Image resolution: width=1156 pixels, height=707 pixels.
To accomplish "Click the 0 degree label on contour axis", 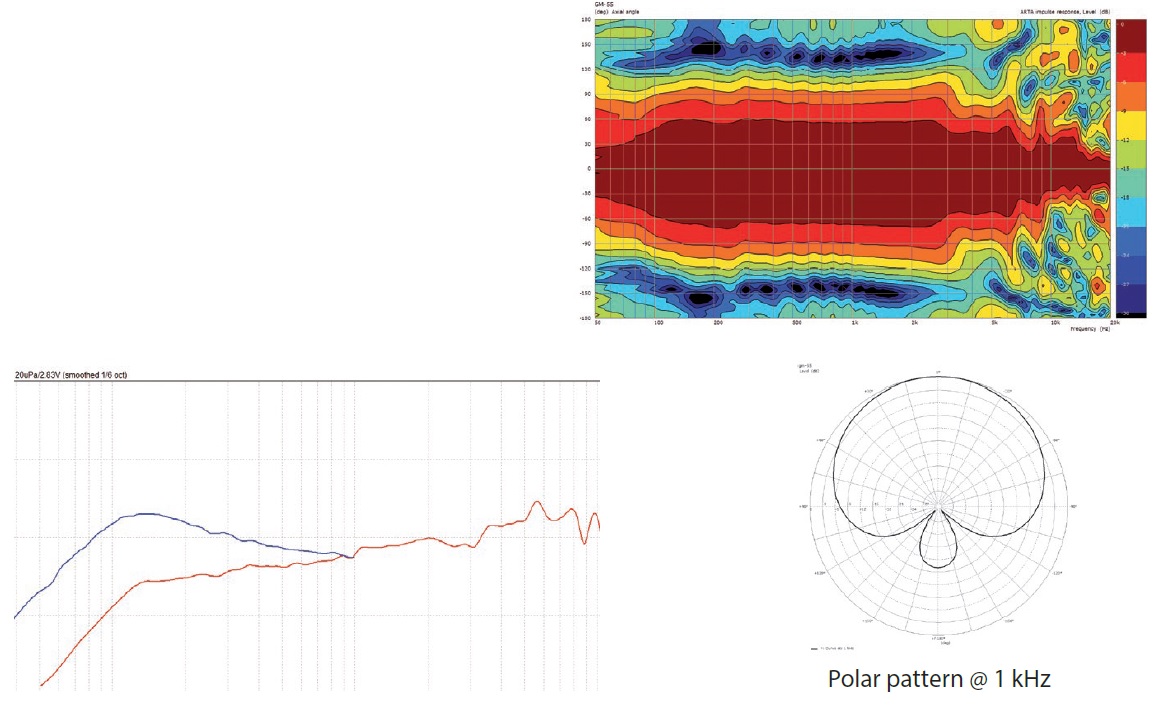I will click(x=588, y=168).
